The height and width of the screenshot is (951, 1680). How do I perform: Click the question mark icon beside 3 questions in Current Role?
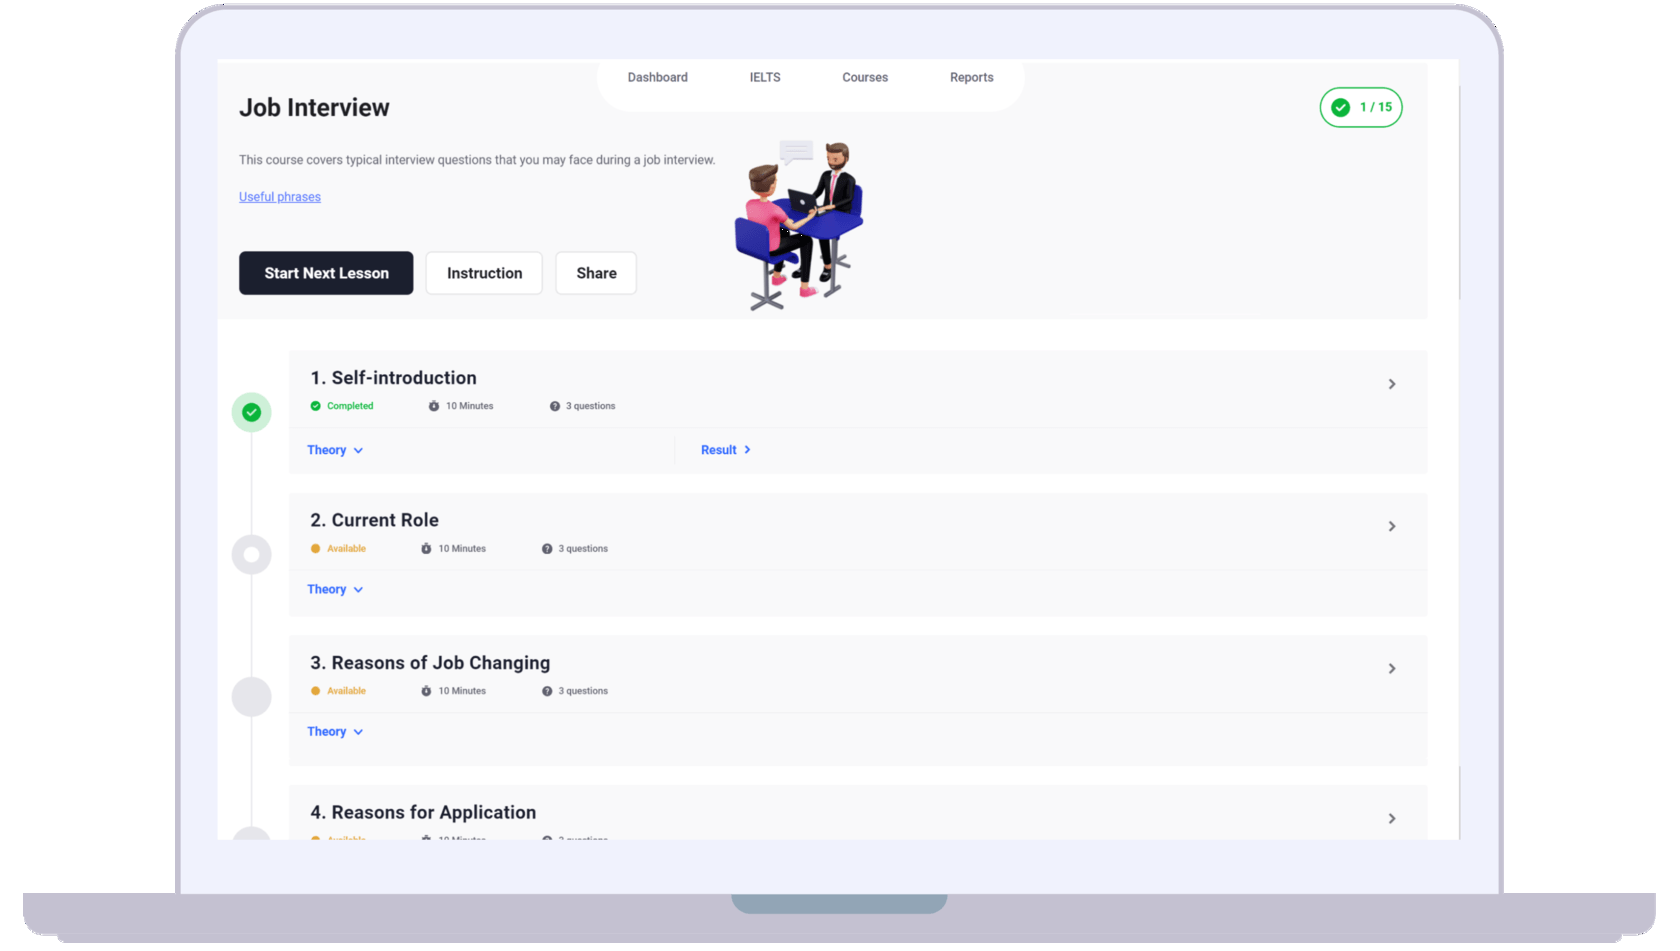(546, 548)
